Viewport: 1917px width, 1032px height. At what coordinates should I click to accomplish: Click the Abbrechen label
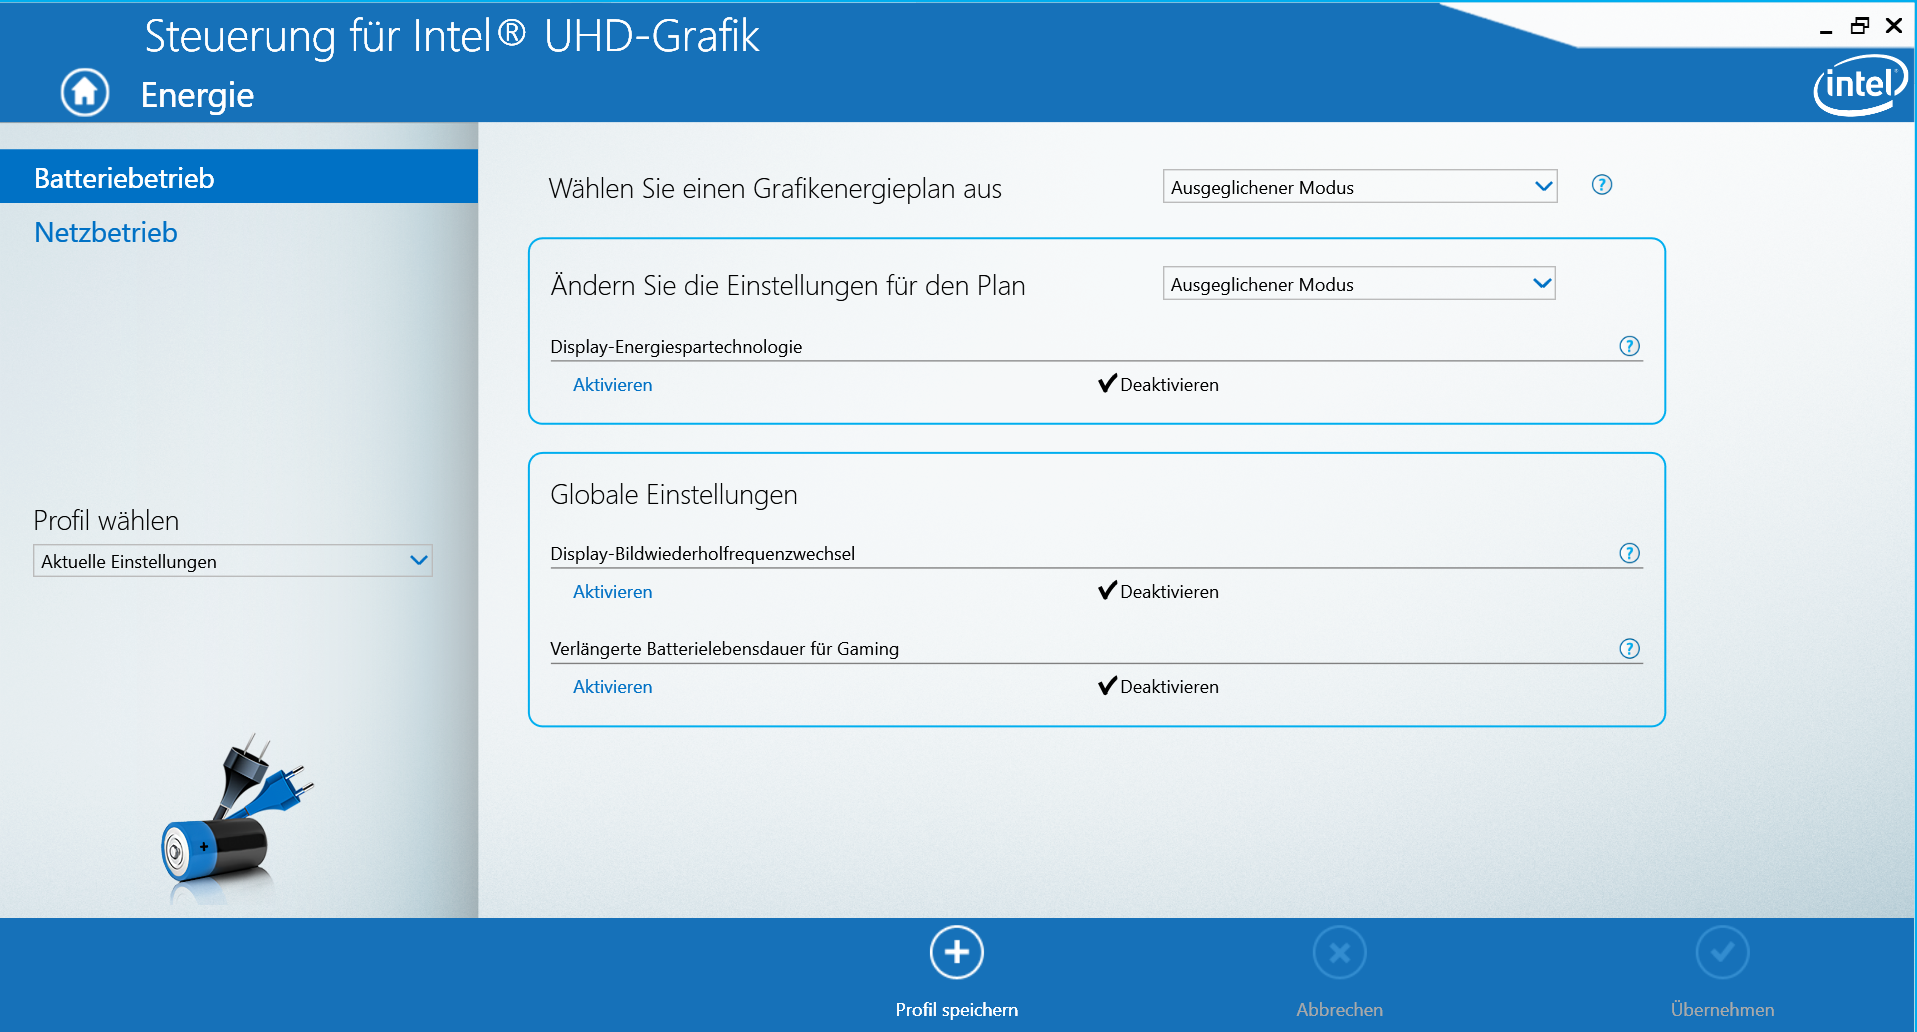[1340, 1010]
